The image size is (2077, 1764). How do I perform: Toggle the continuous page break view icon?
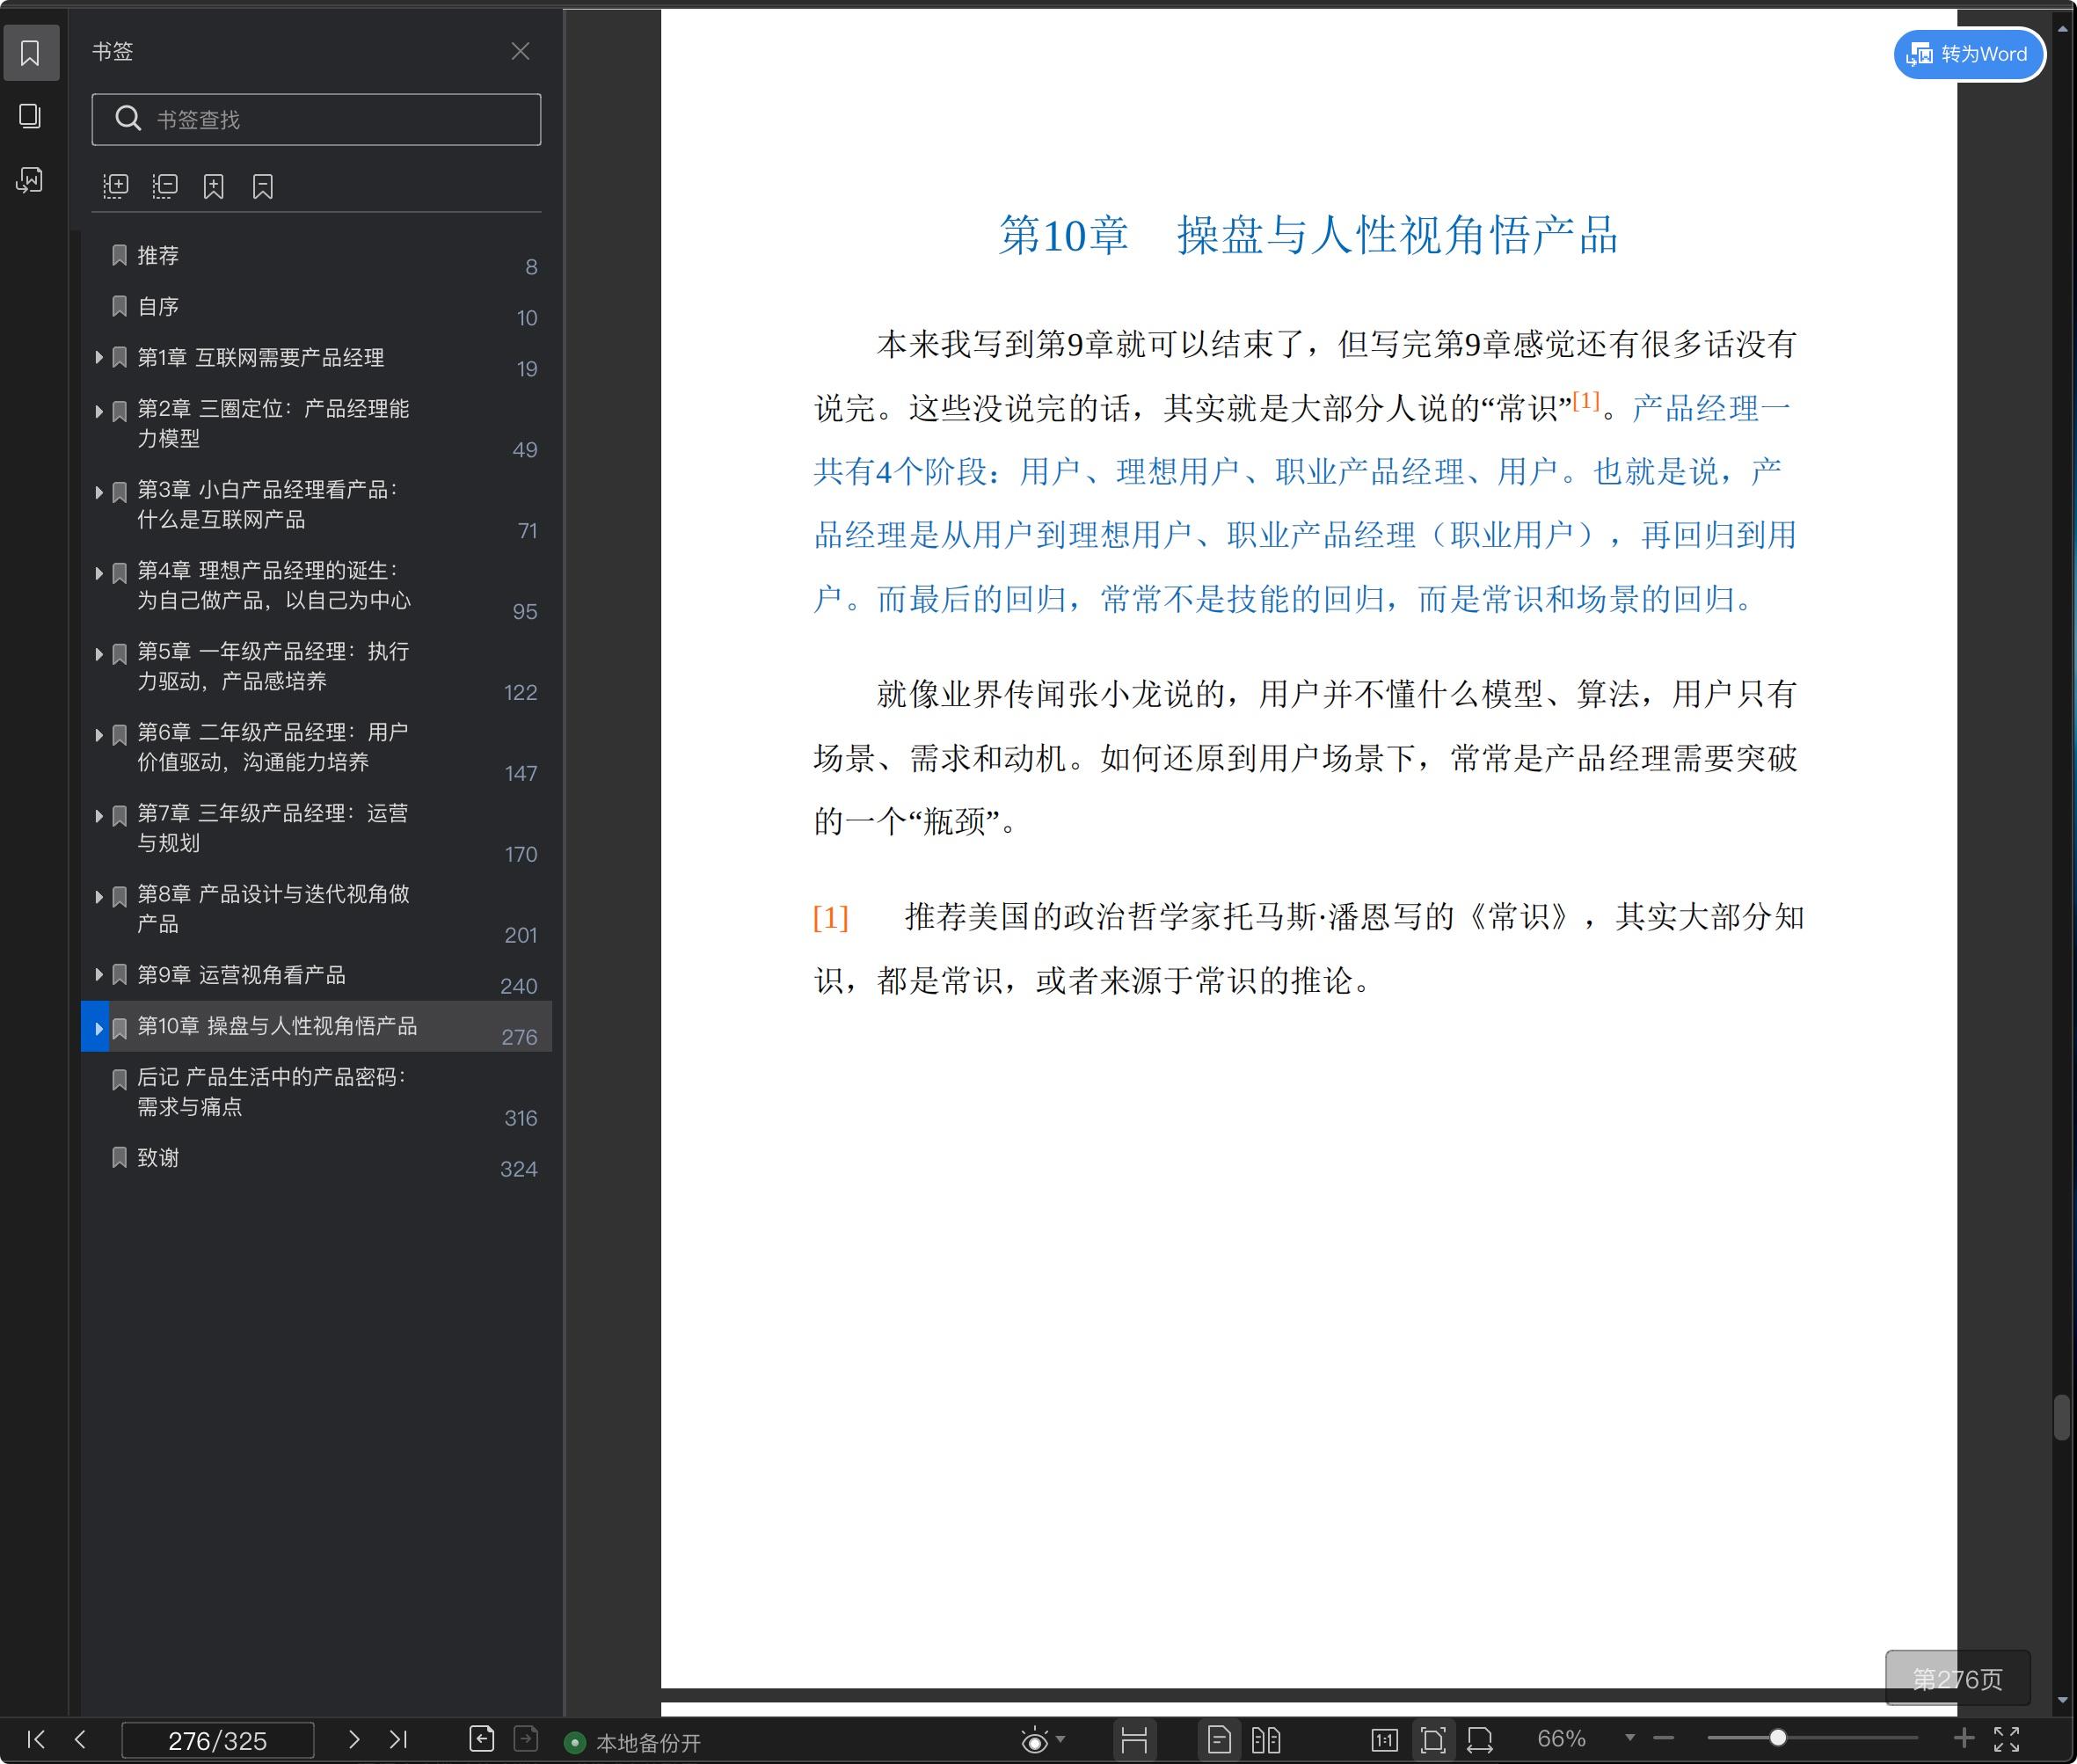[1134, 1740]
